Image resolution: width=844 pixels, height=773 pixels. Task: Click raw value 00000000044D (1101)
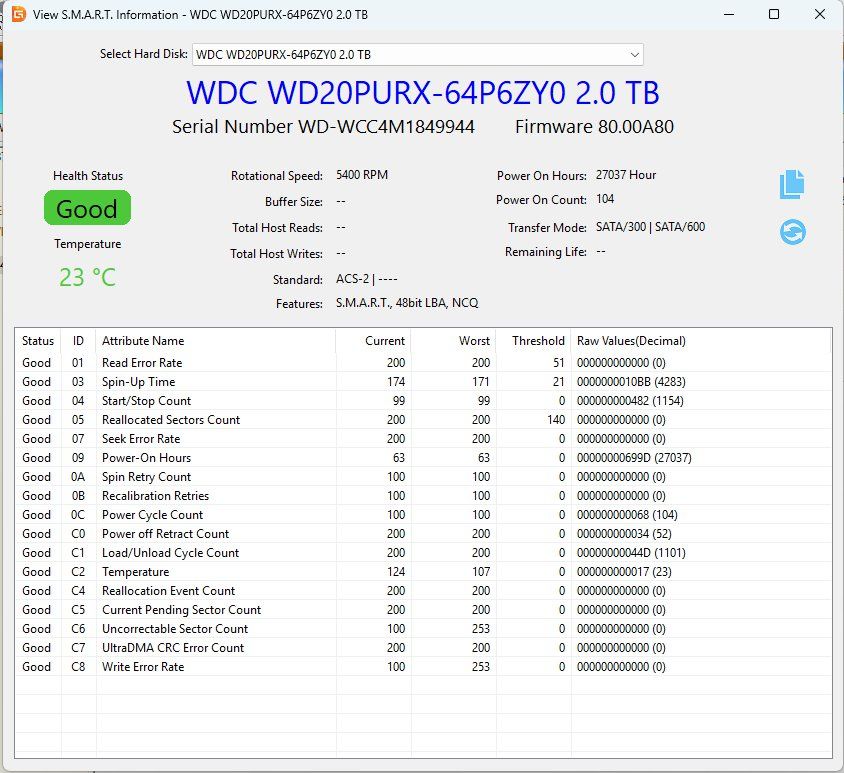(631, 553)
